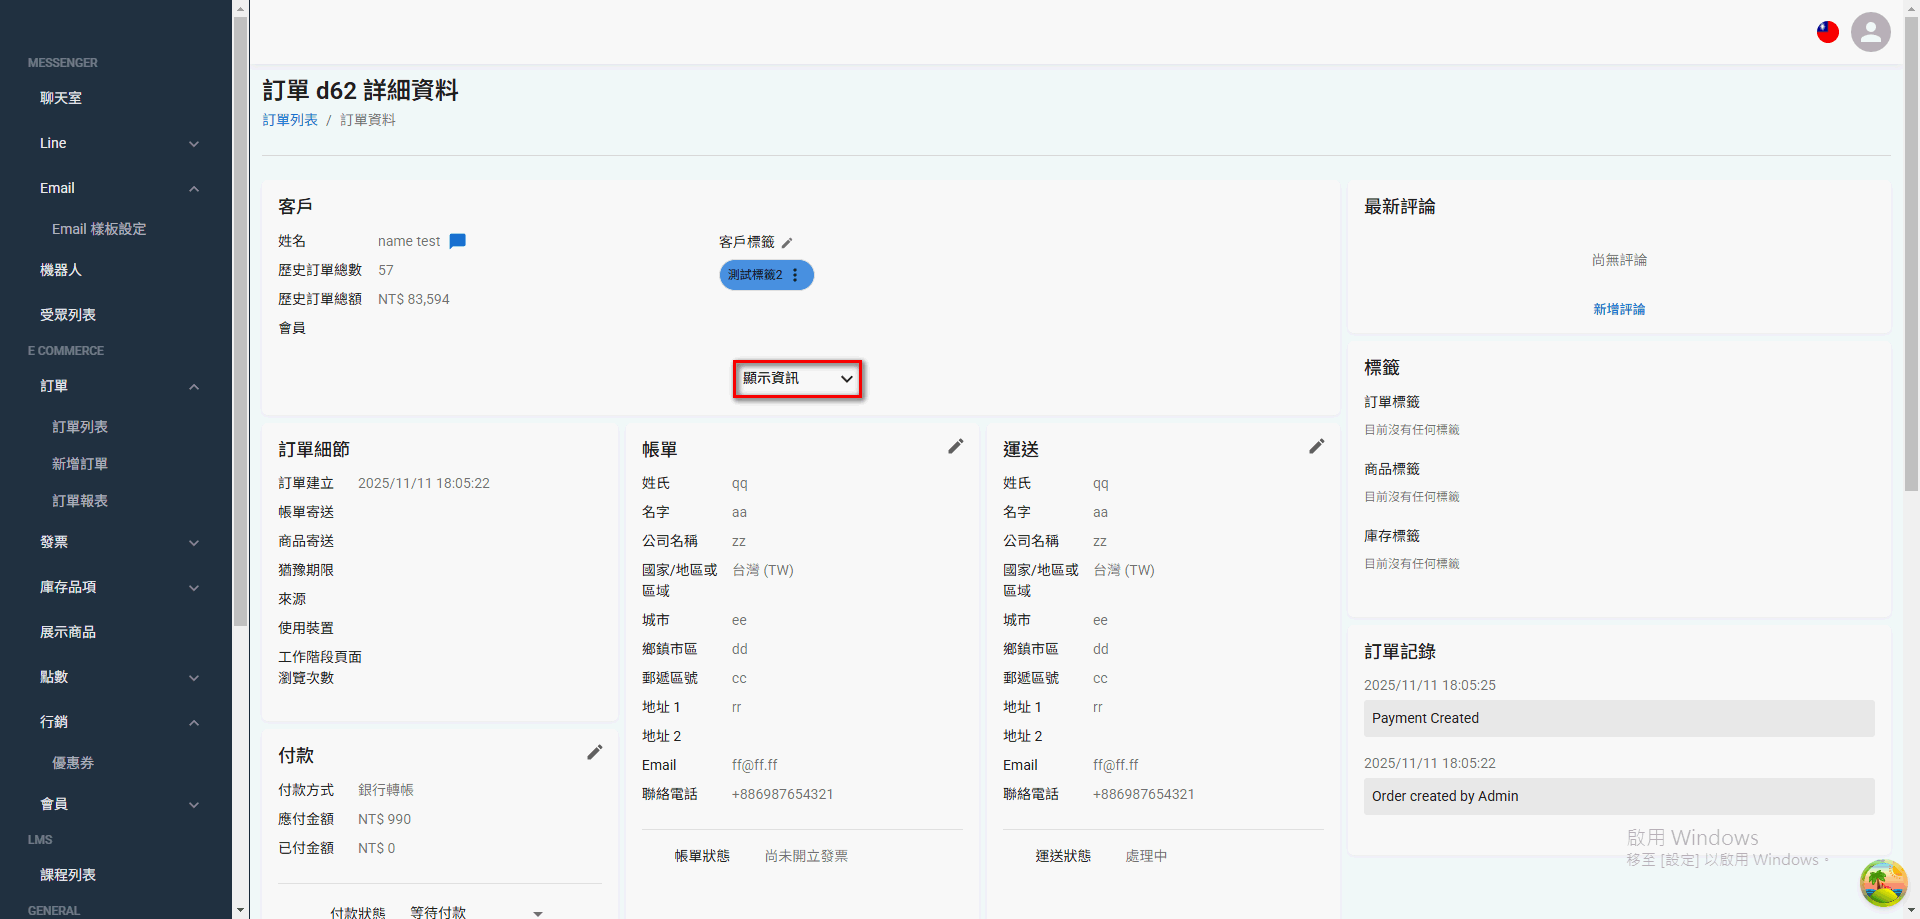The image size is (1920, 919).
Task: Click the billing country "台灣 (TW)" in 帳單
Action: pyautogui.click(x=763, y=570)
